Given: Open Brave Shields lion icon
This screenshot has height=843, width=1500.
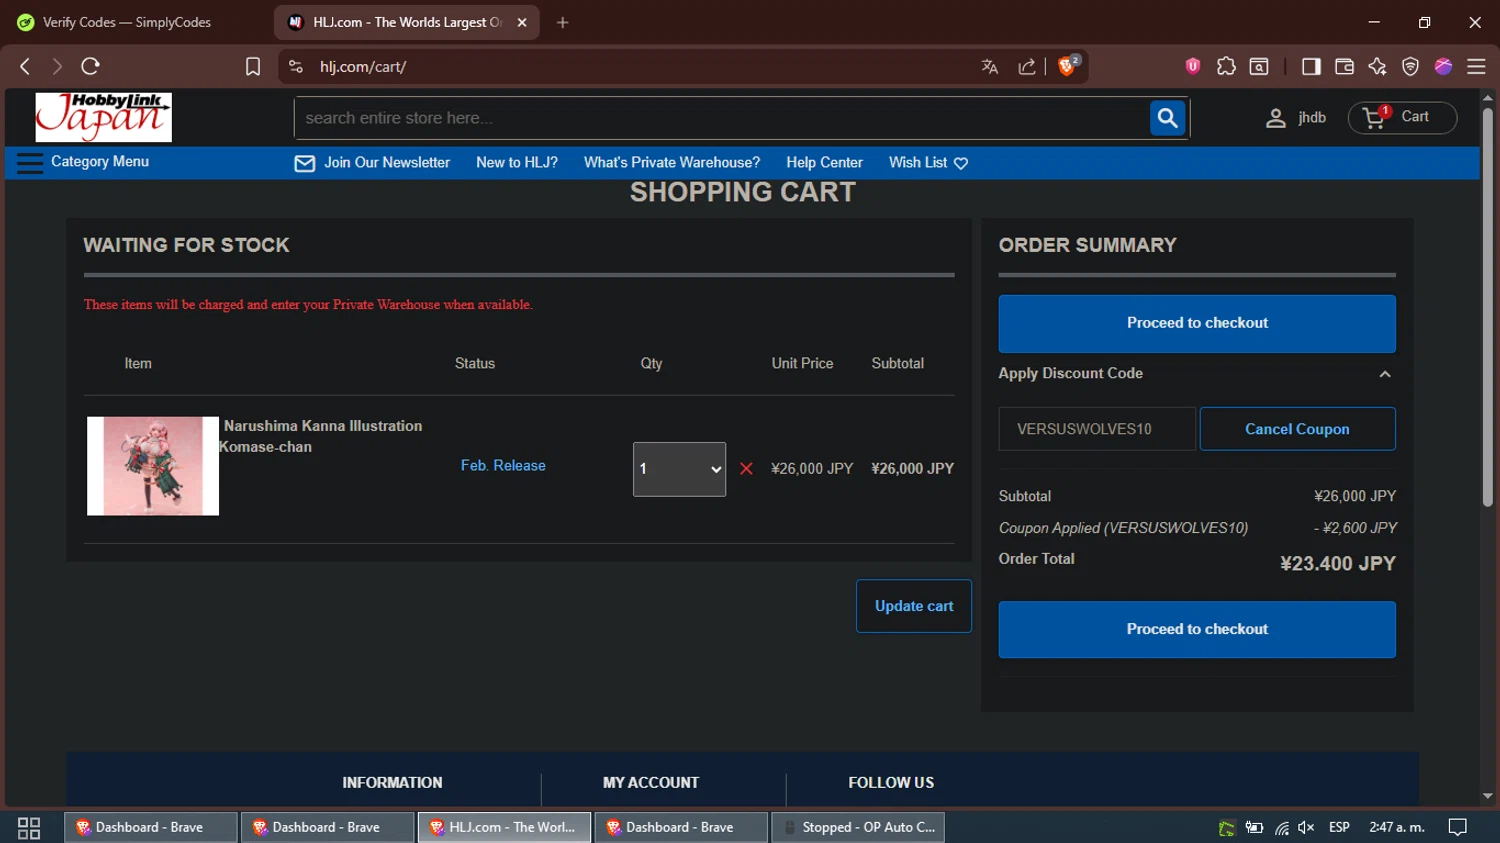Looking at the screenshot, I should tap(1067, 66).
